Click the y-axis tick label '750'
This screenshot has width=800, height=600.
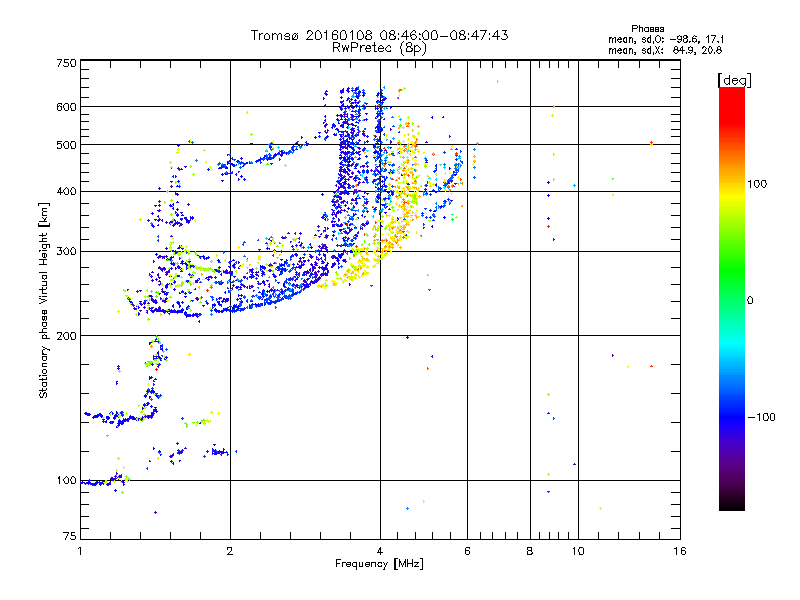[x=66, y=63]
